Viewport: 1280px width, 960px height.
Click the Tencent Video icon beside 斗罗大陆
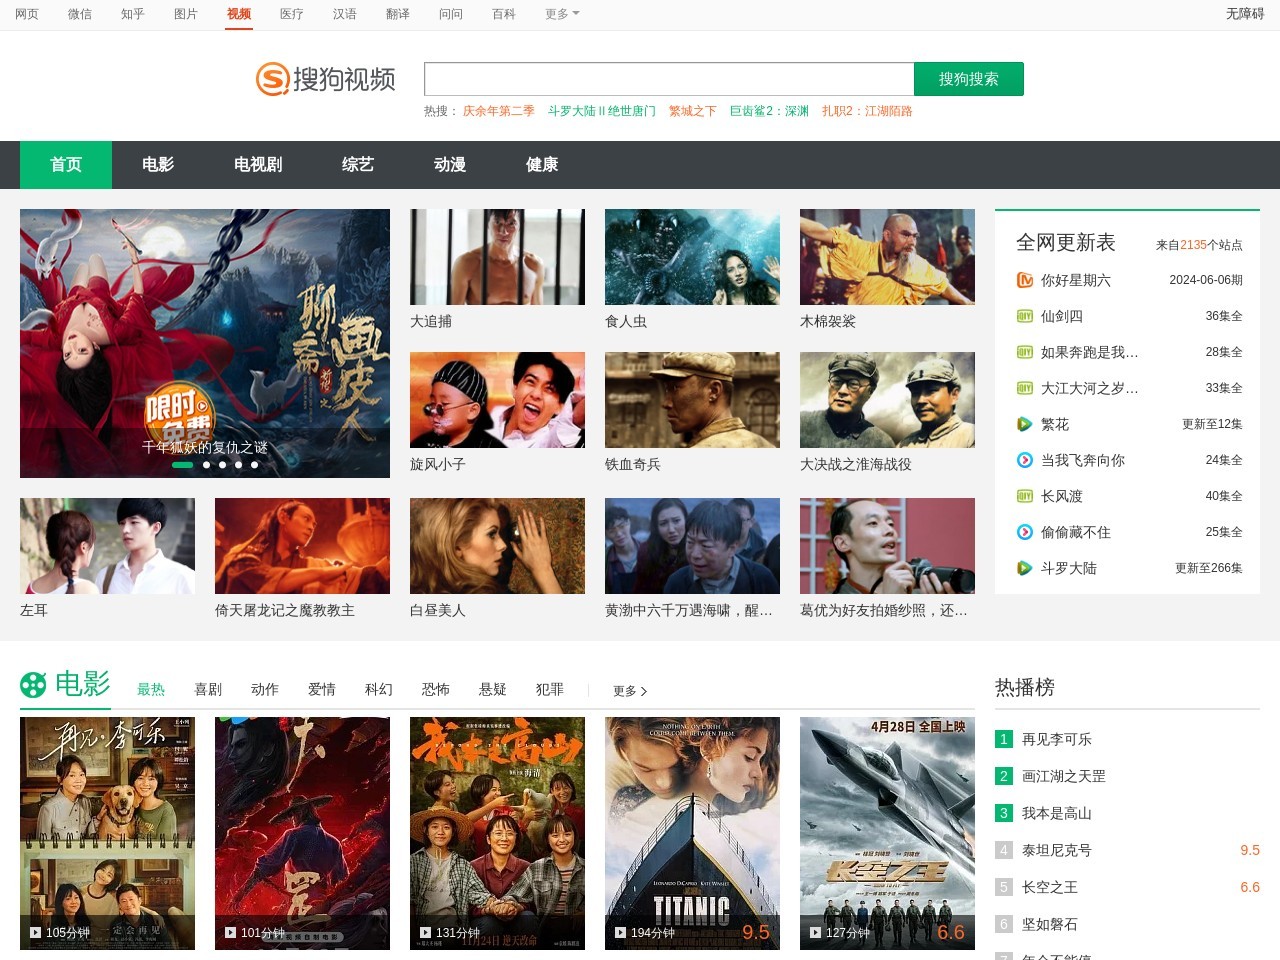pos(1025,568)
